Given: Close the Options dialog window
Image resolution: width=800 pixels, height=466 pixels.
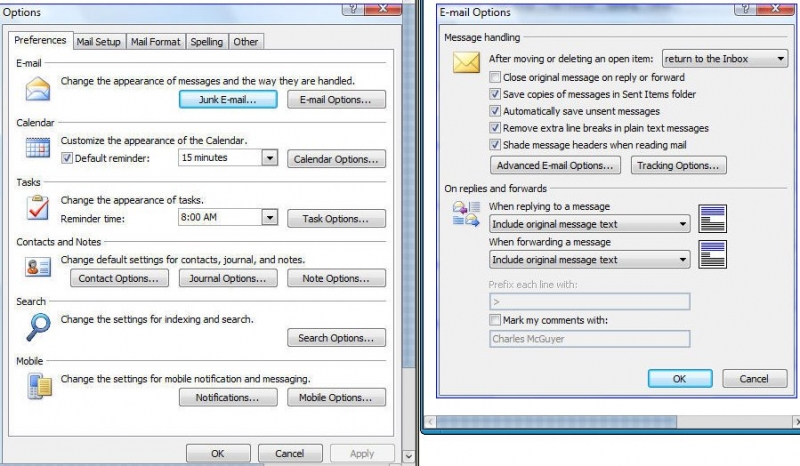Looking at the screenshot, I should [x=383, y=9].
